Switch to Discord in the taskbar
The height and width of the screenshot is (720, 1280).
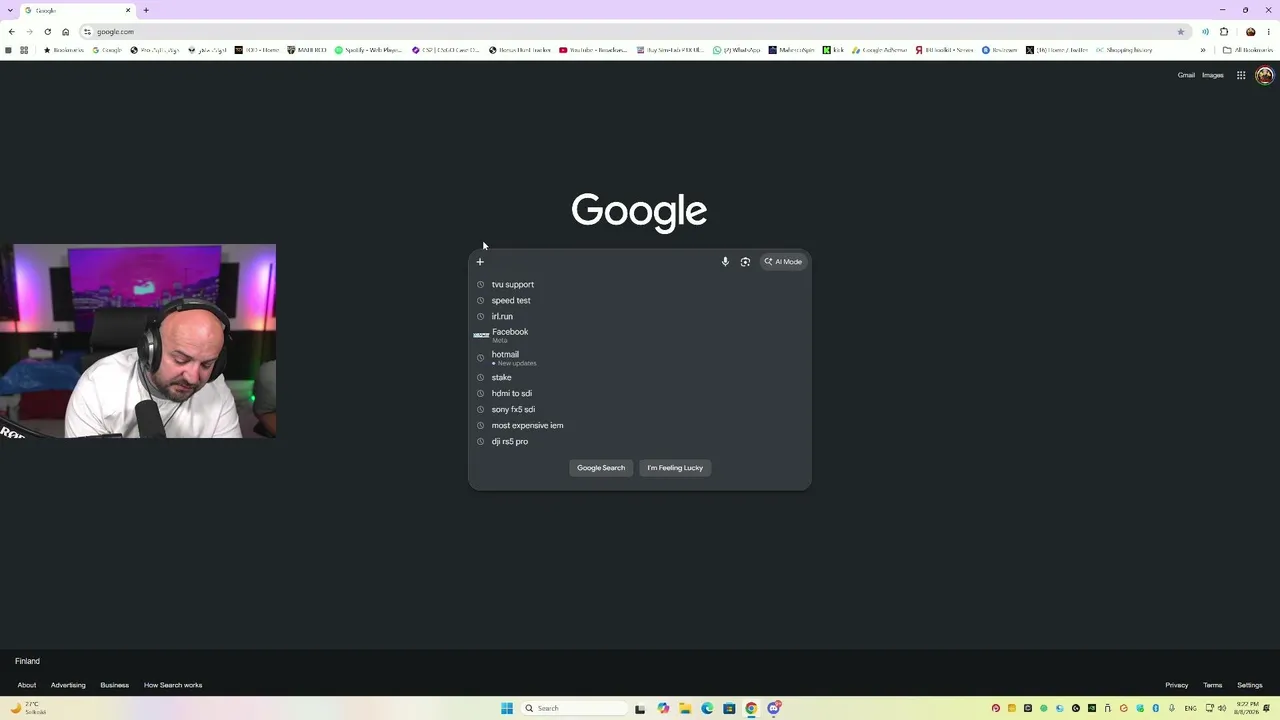tap(774, 708)
